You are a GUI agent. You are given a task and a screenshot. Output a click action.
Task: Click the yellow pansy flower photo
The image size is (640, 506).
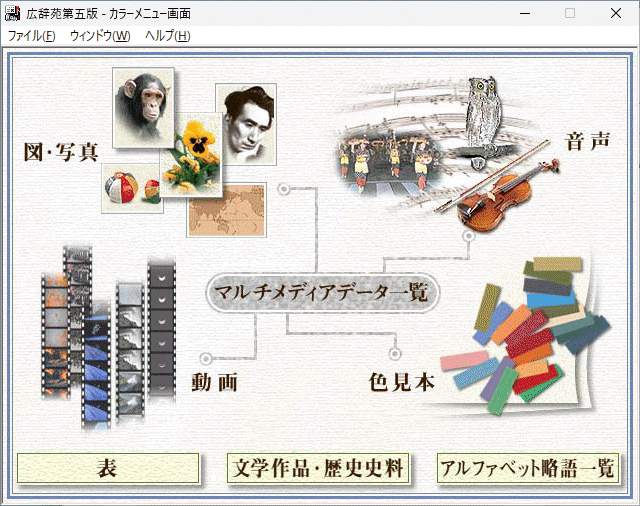pyautogui.click(x=191, y=155)
